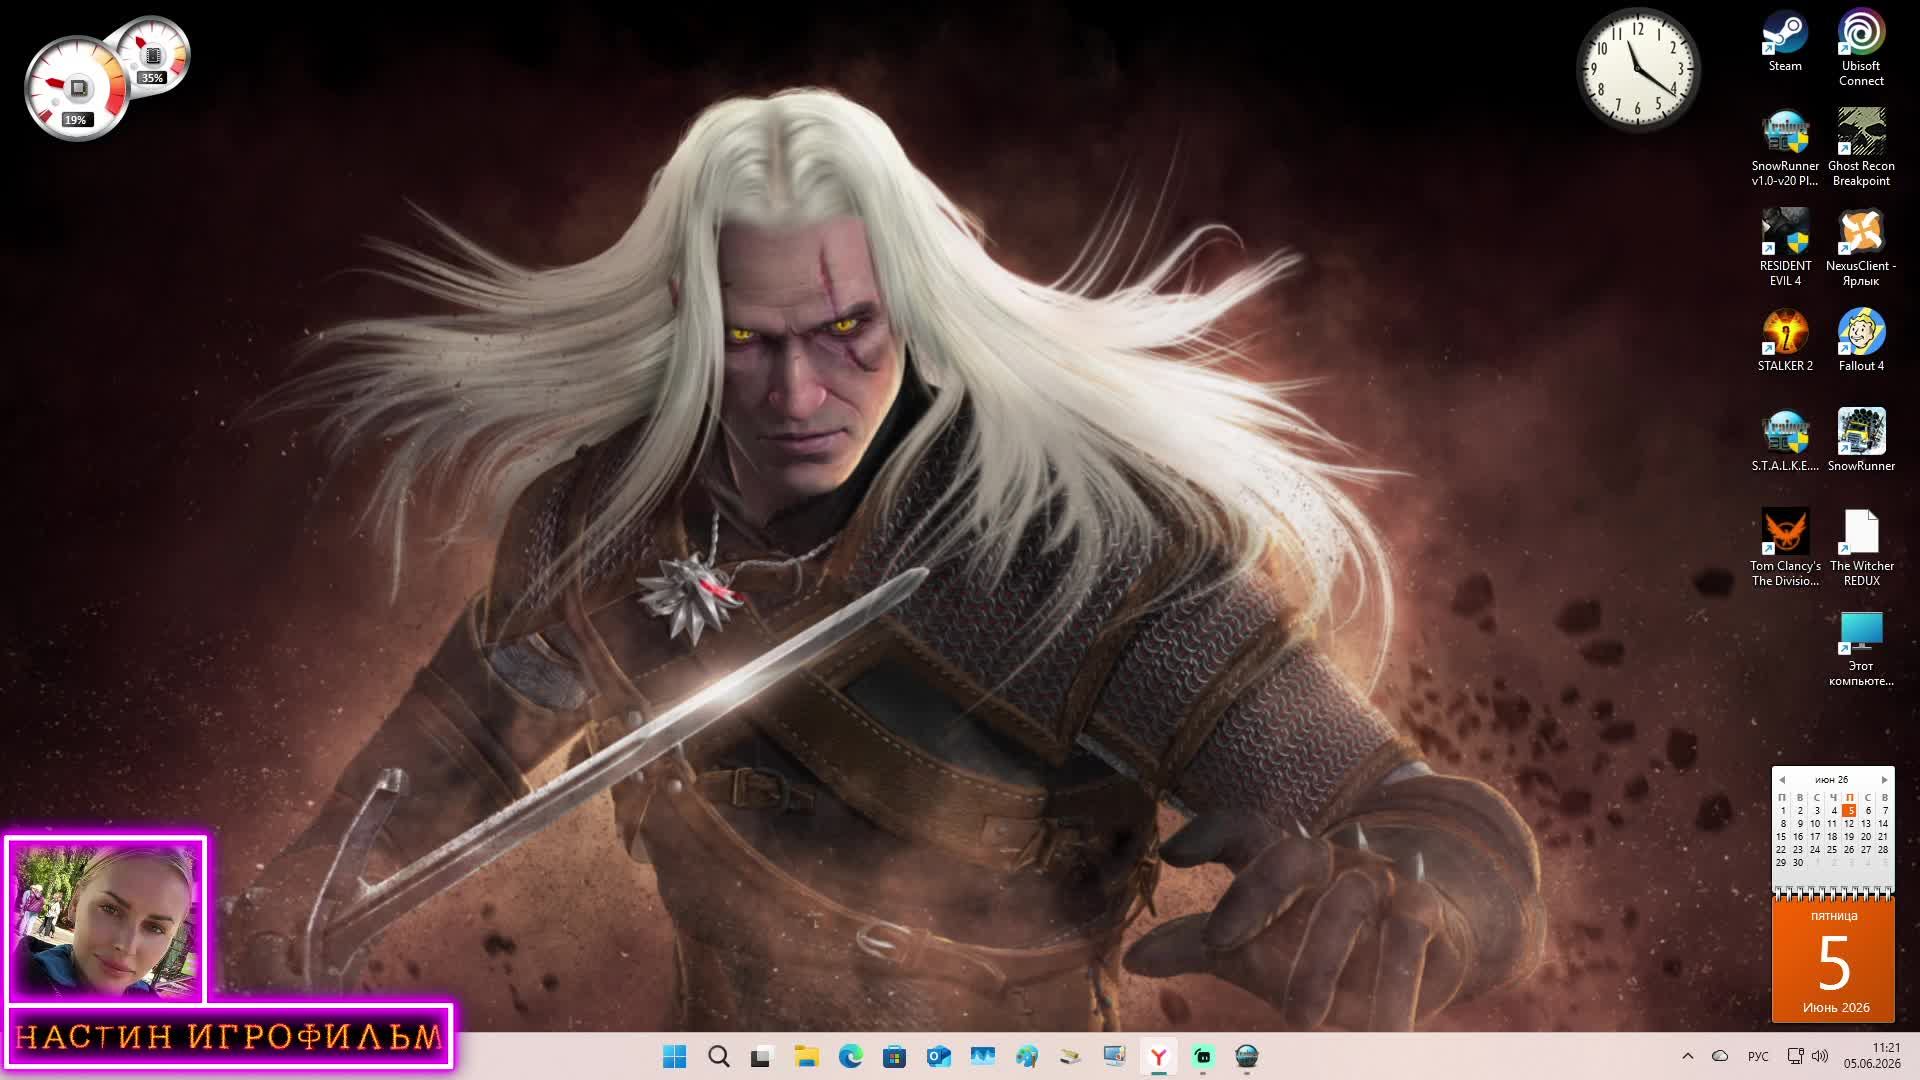Select the 'Этот компьютер' desktop icon
Screen dimensions: 1920x1080
(1861, 648)
